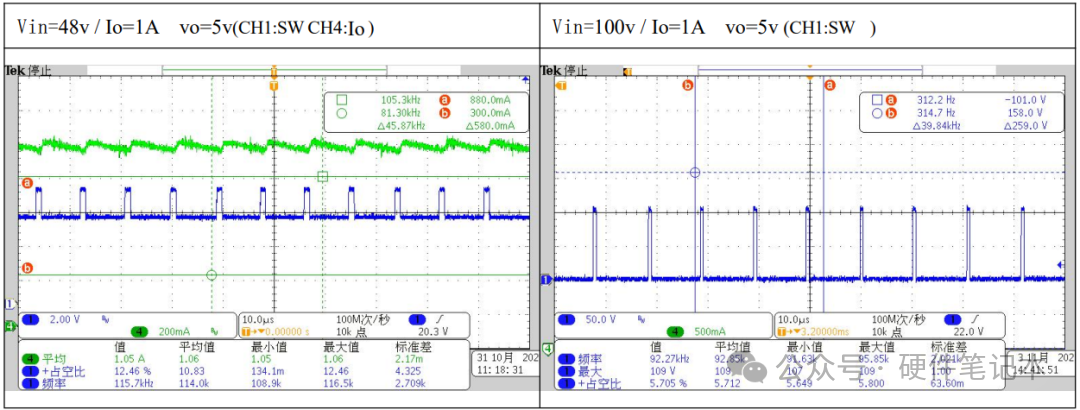Image resolution: width=1080 pixels, height=410 pixels.
Task: Click the circle cursor on right scope's dashed line
Action: [694, 173]
